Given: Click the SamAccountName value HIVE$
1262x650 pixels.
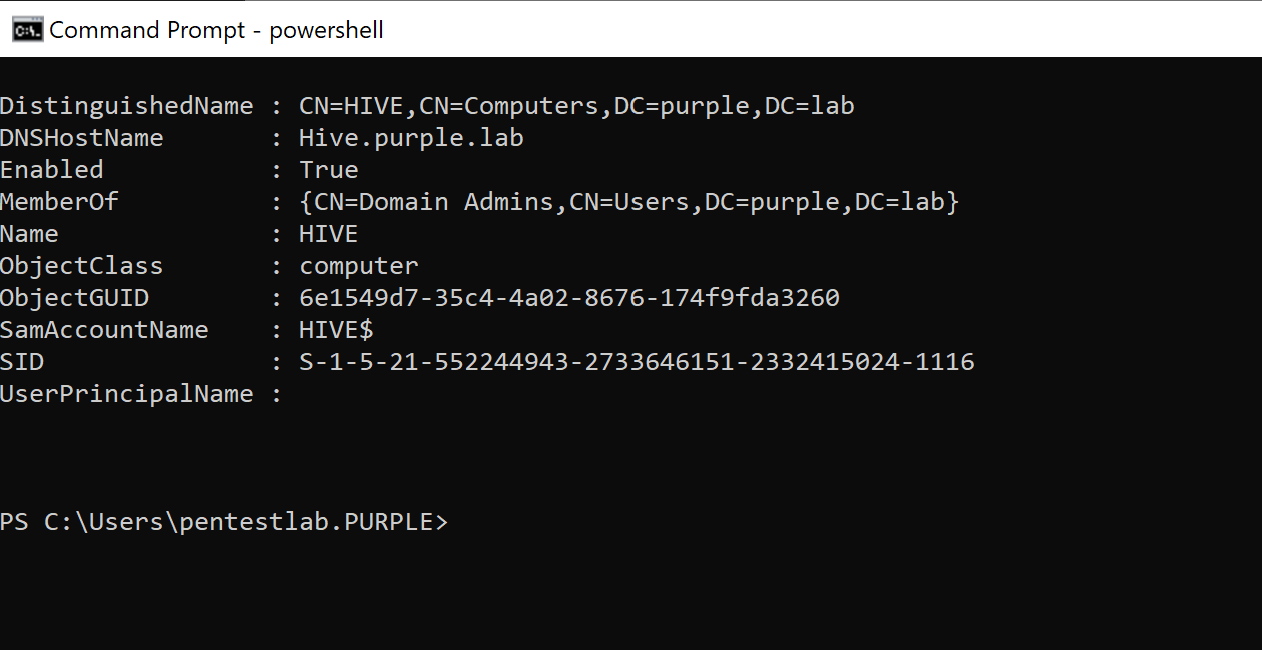Looking at the screenshot, I should [x=336, y=330].
